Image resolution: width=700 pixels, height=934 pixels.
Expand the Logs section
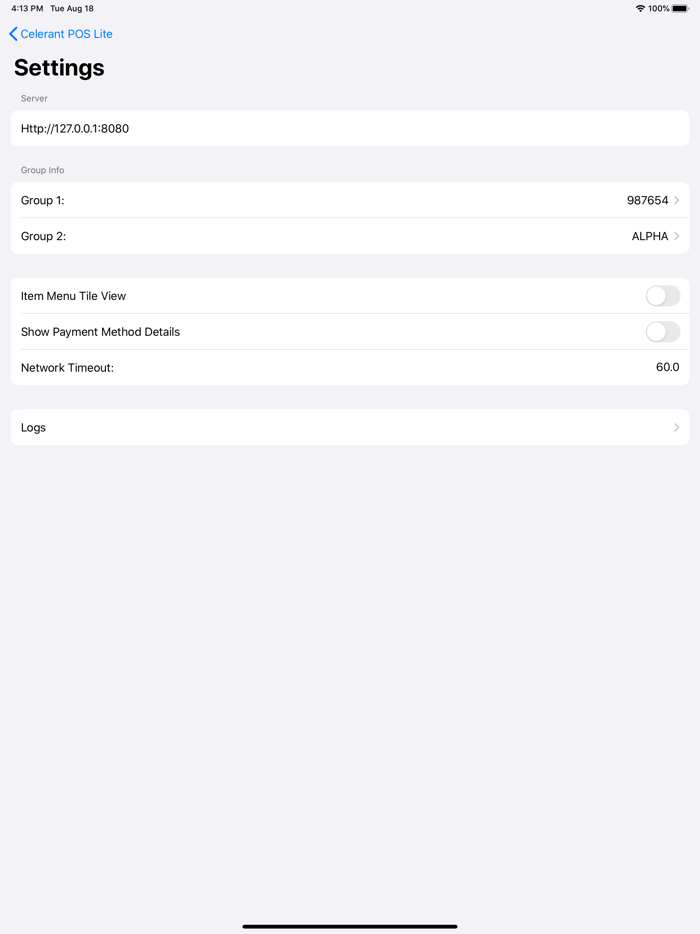coord(350,427)
